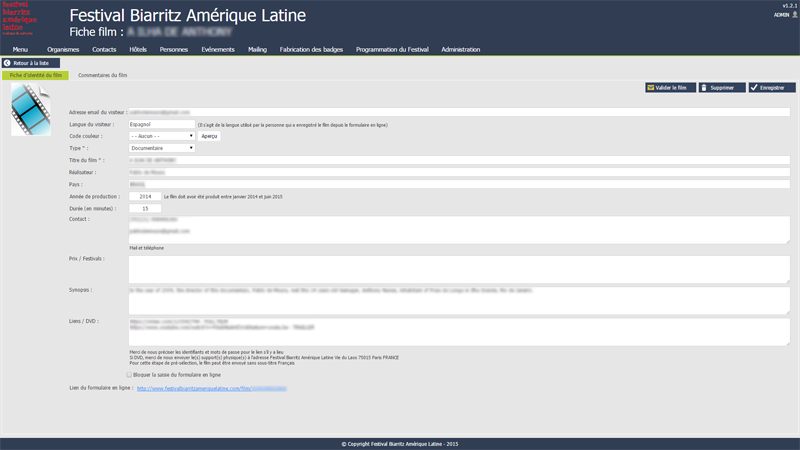Focus the Durée (en minutes) field
Screen dimensions: 800x450
coord(144,209)
